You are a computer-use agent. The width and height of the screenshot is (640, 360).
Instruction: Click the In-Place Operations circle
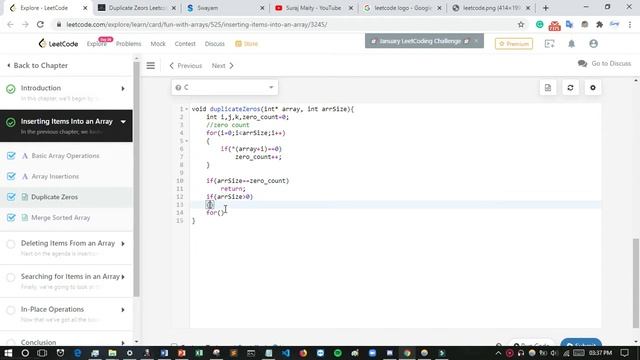click(x=11, y=310)
